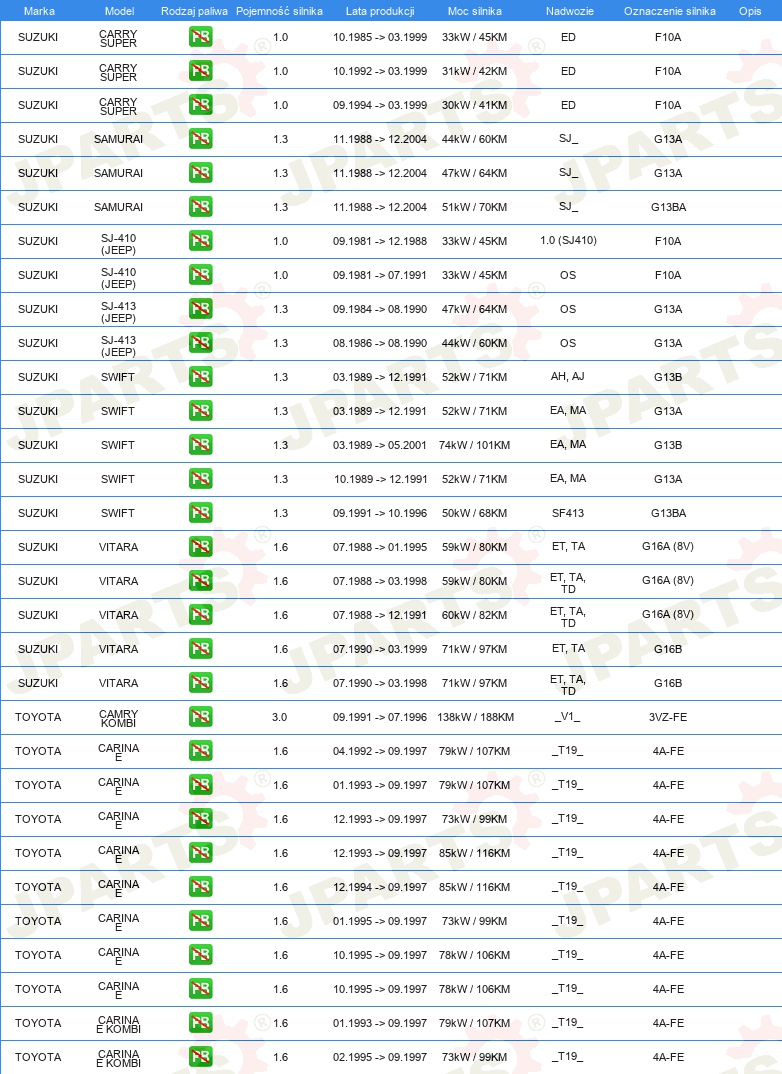This screenshot has width=782, height=1074.
Task: Click the Model column header
Action: [x=119, y=11]
